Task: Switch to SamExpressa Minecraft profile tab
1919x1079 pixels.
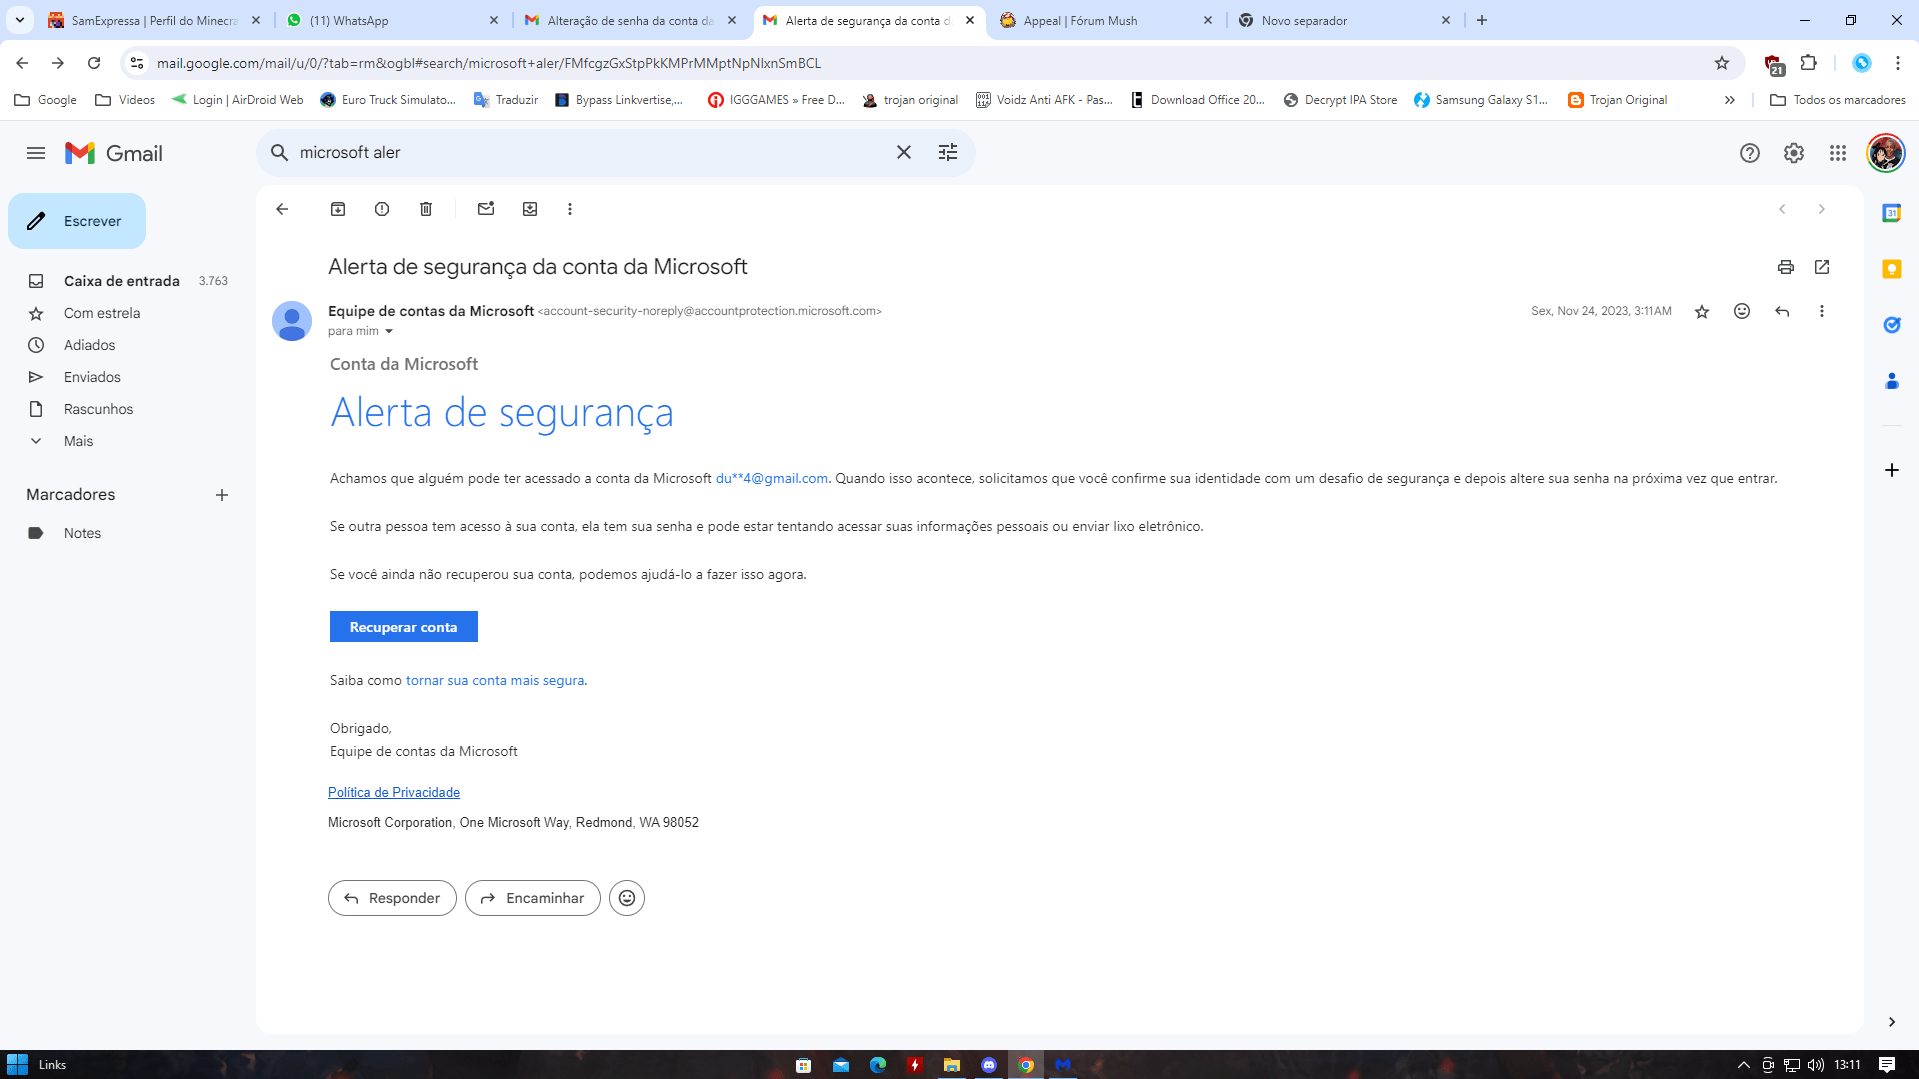Action: (155, 20)
